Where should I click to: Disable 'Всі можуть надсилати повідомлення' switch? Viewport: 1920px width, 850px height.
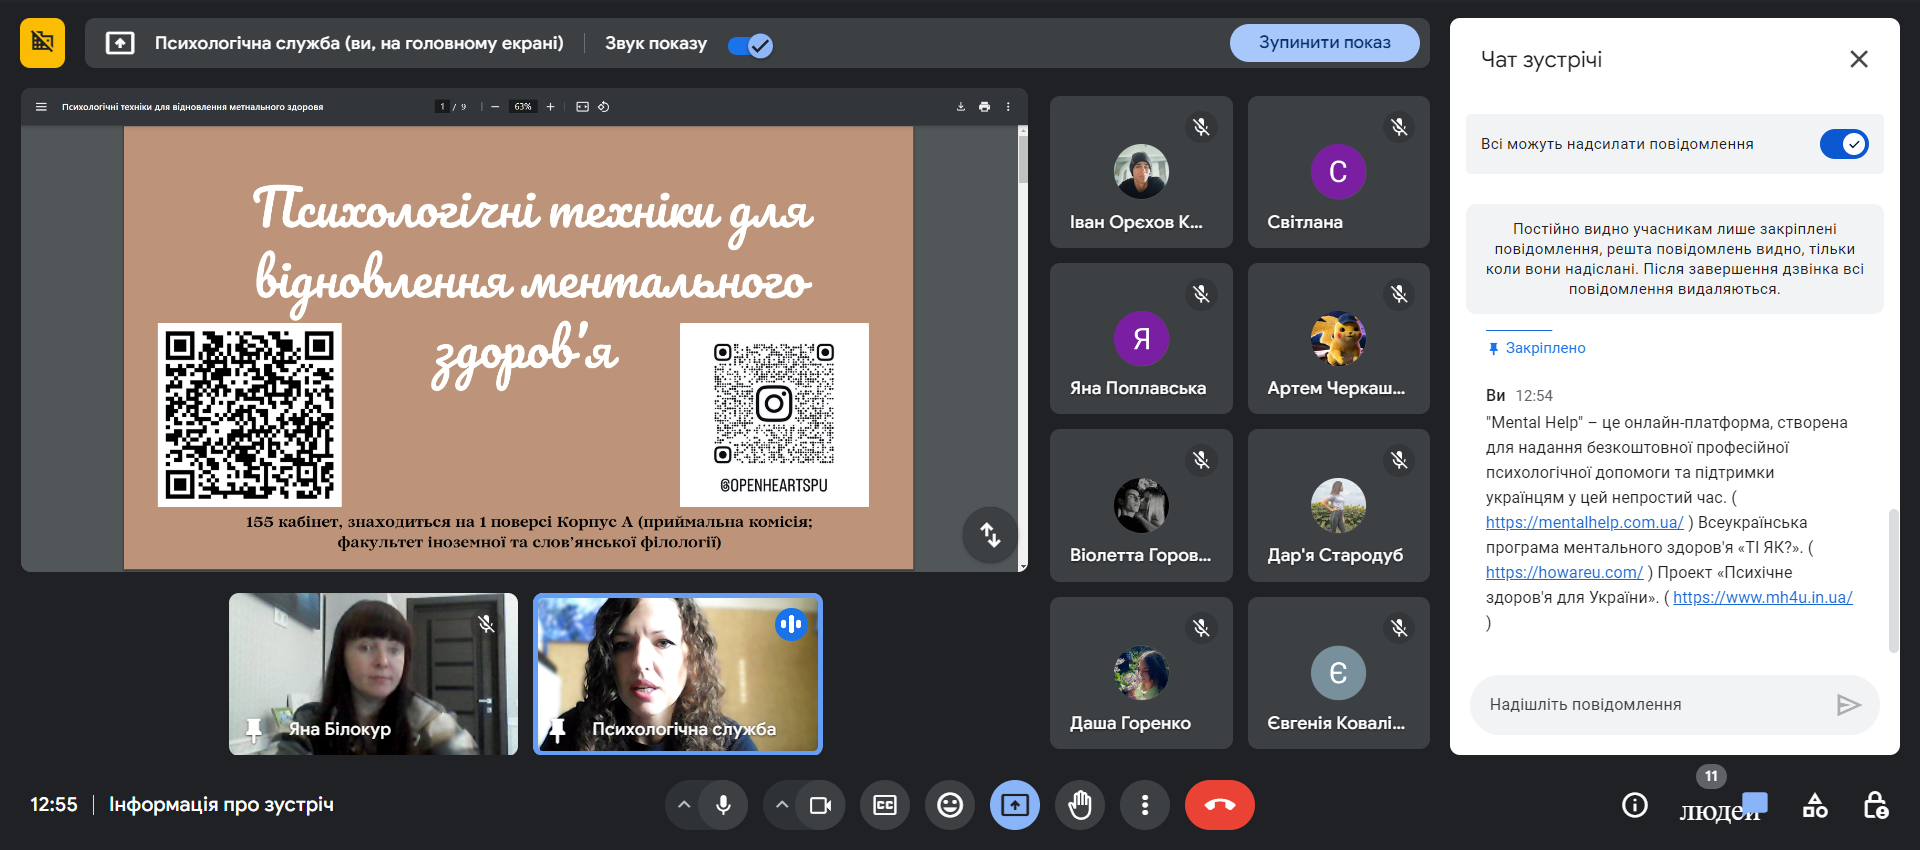pyautogui.click(x=1843, y=144)
